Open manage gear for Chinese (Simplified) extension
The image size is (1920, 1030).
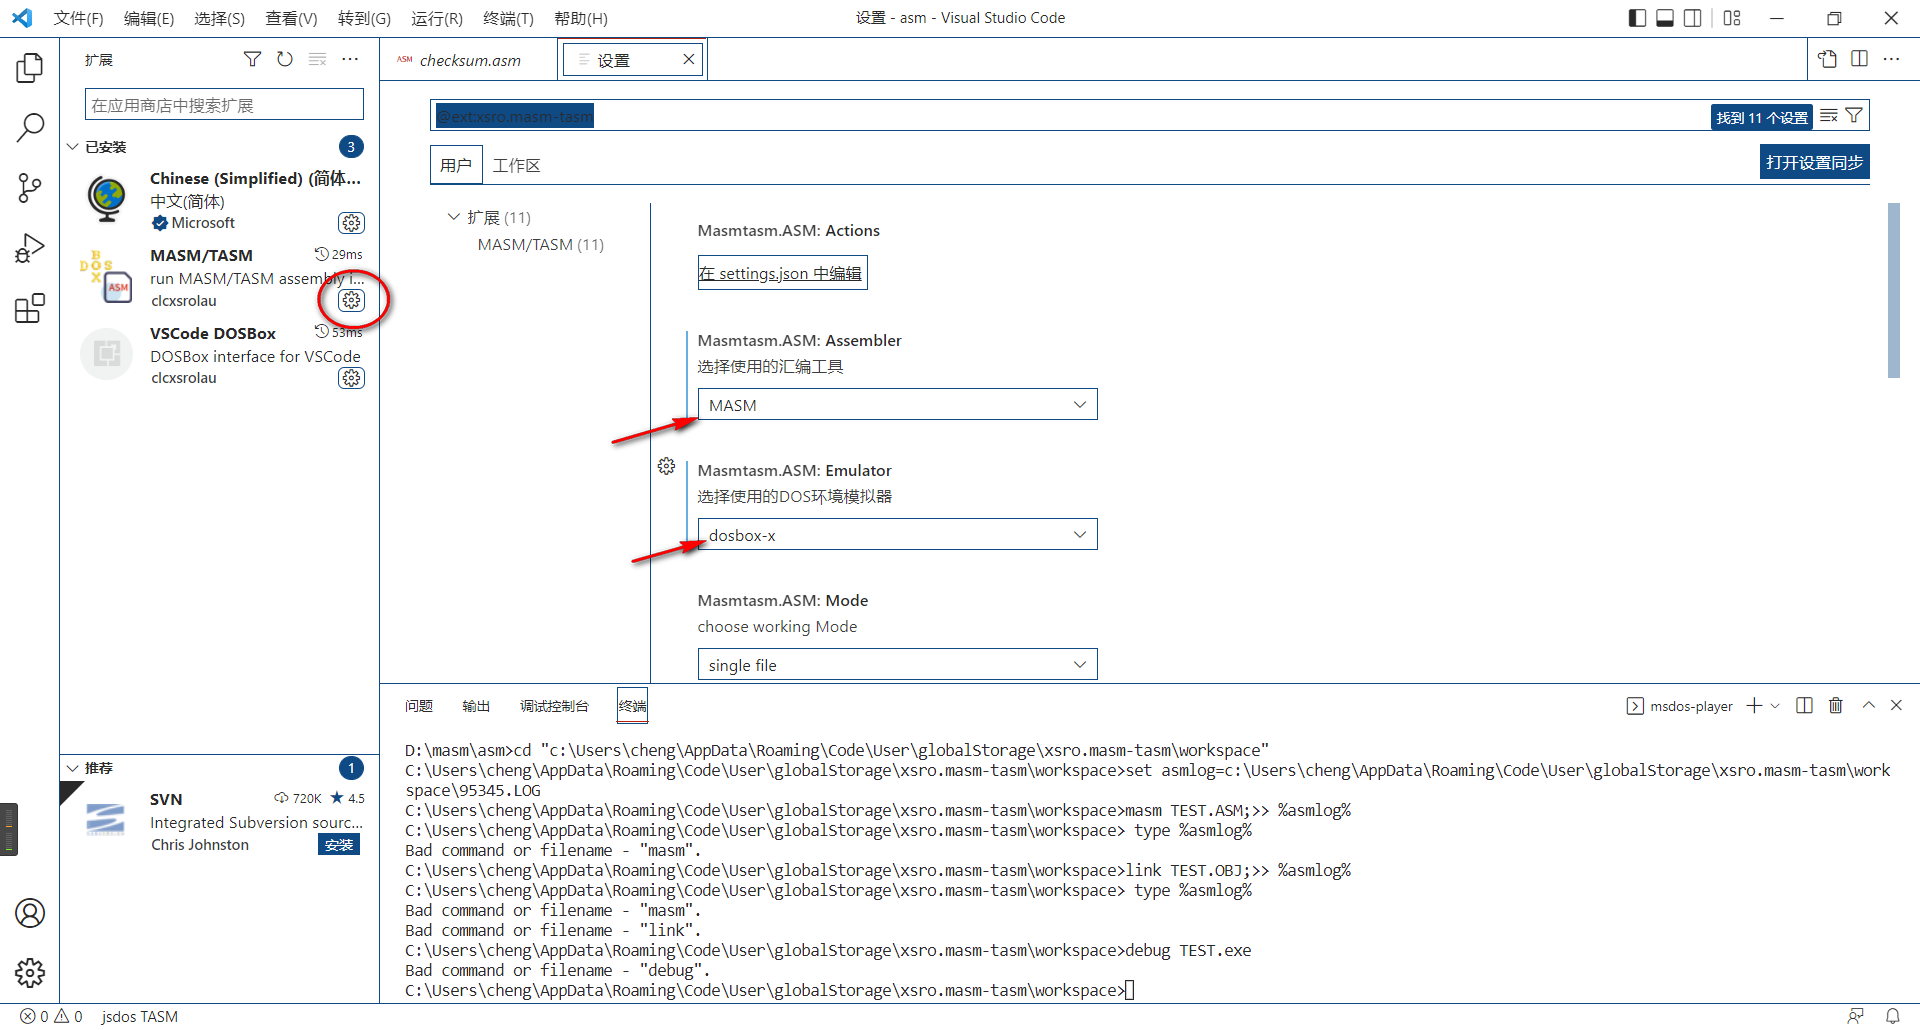pyautogui.click(x=351, y=223)
